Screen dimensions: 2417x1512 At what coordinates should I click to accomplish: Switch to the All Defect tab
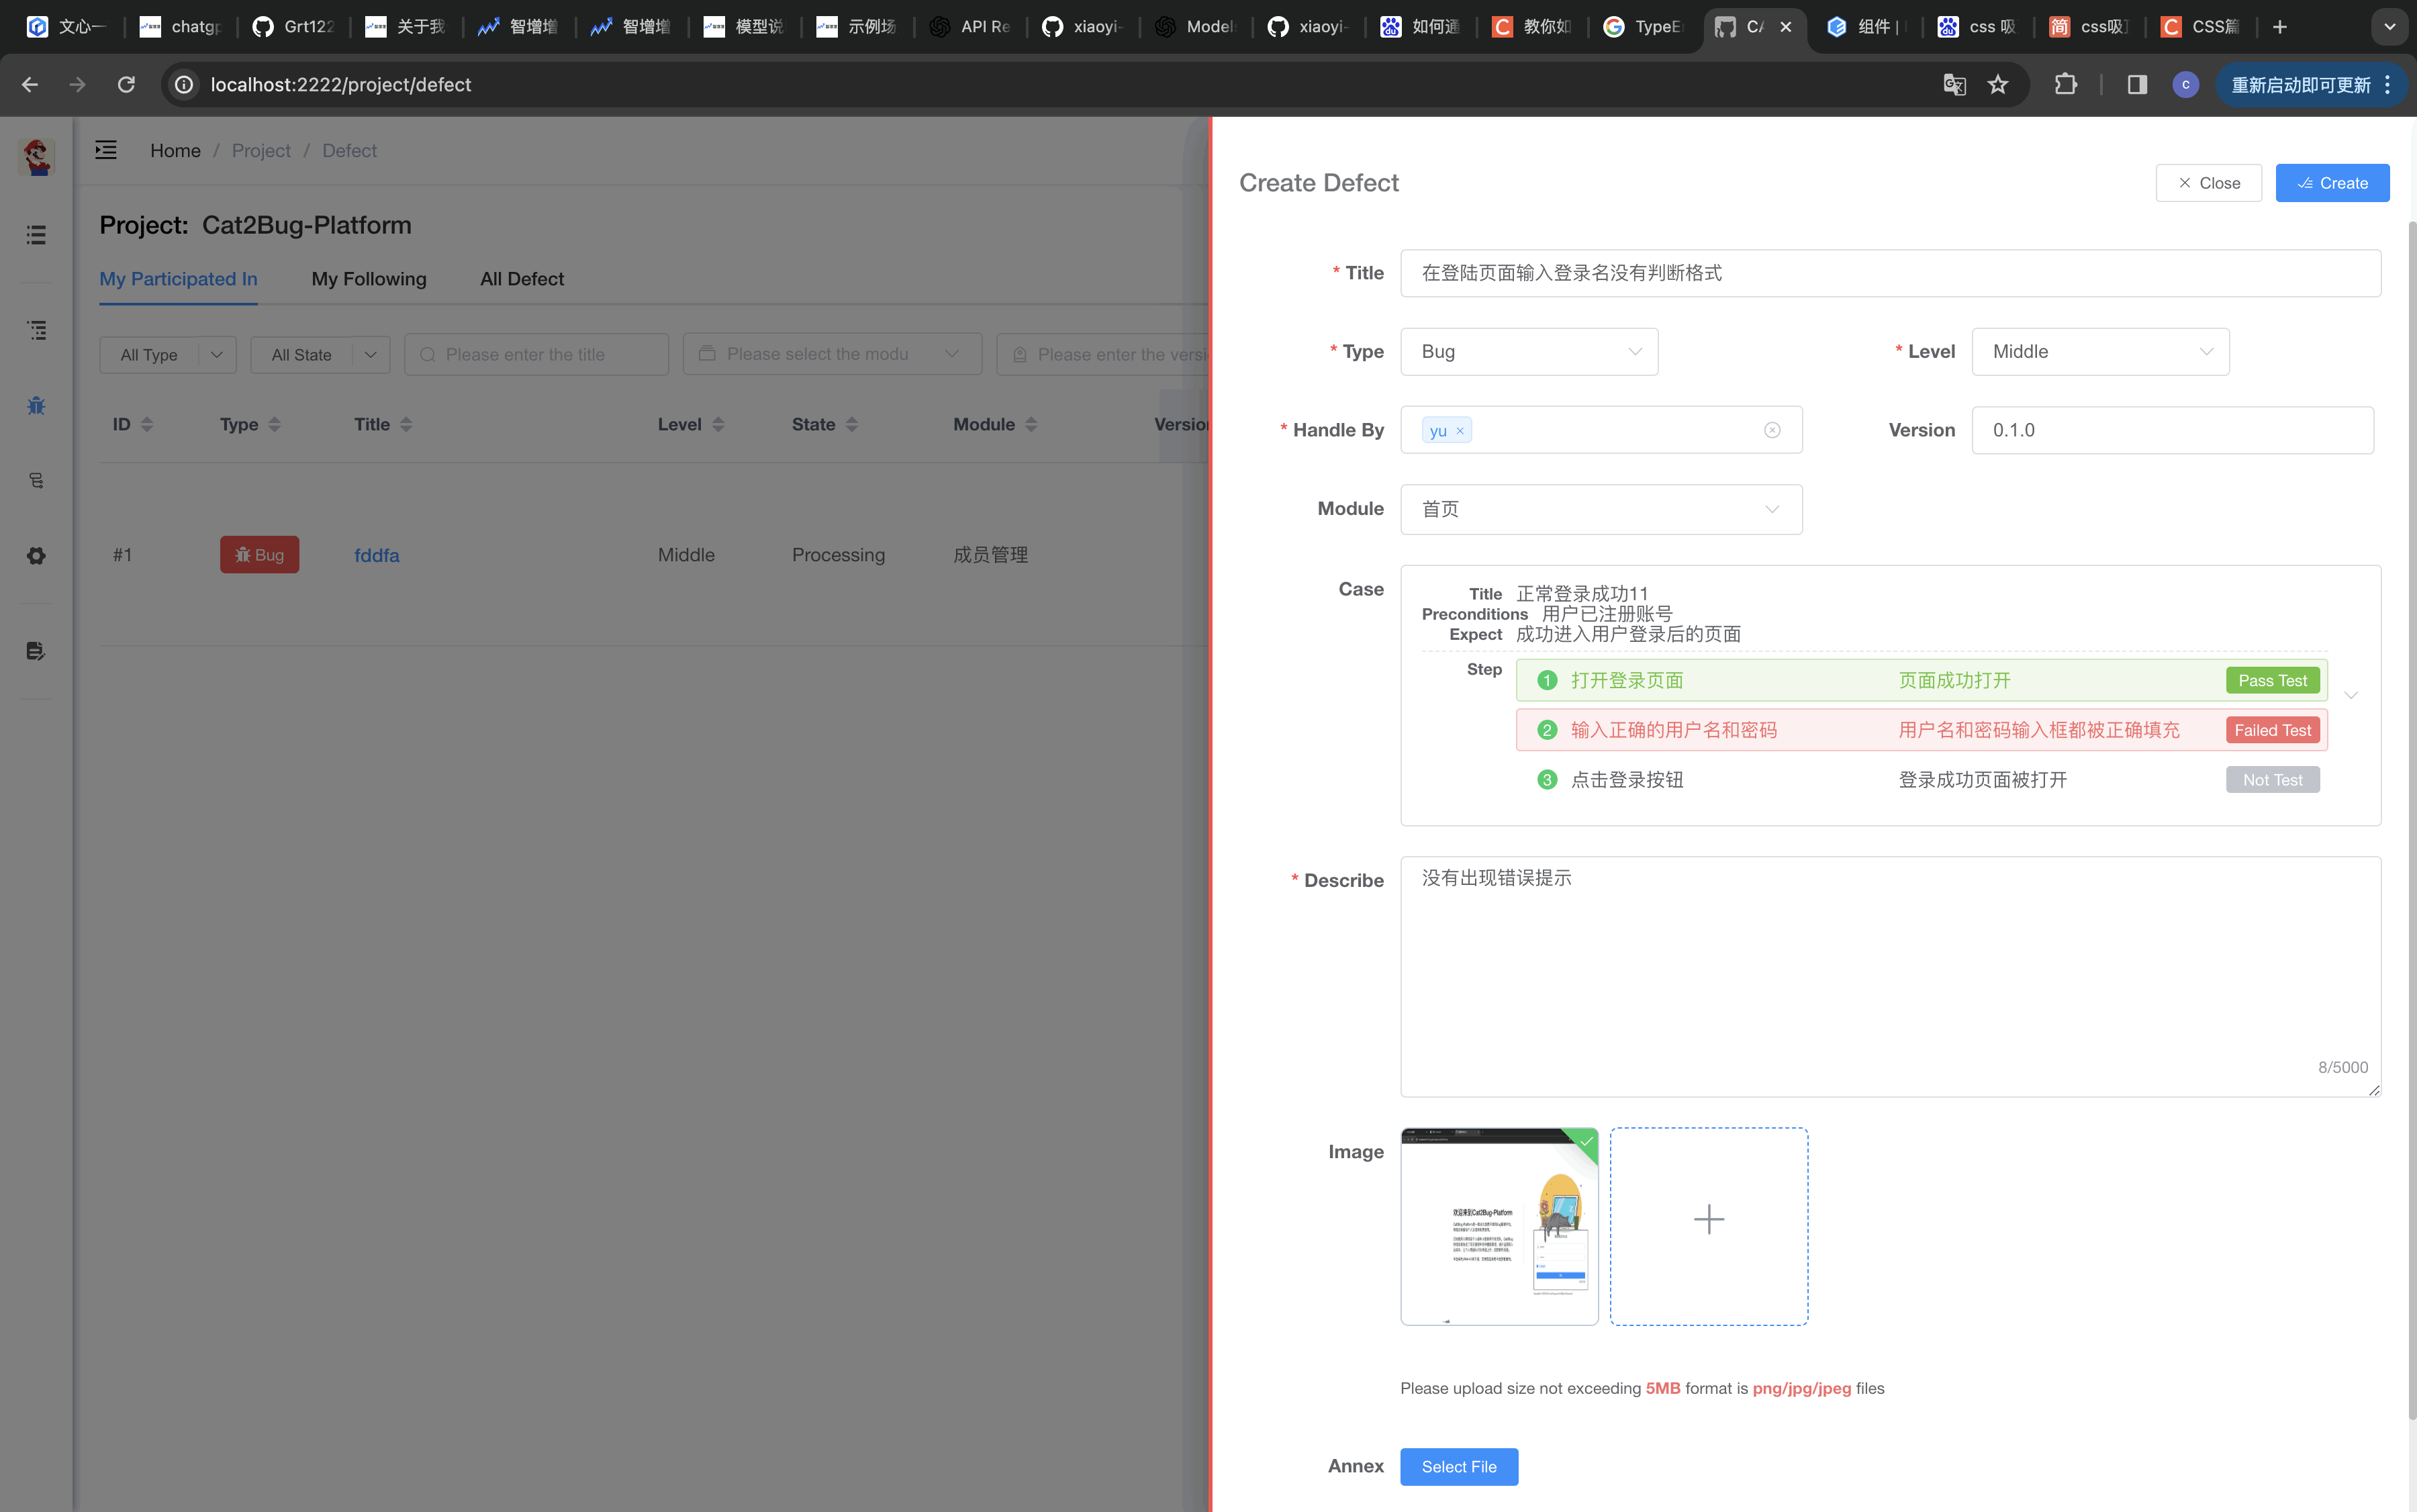pos(521,279)
